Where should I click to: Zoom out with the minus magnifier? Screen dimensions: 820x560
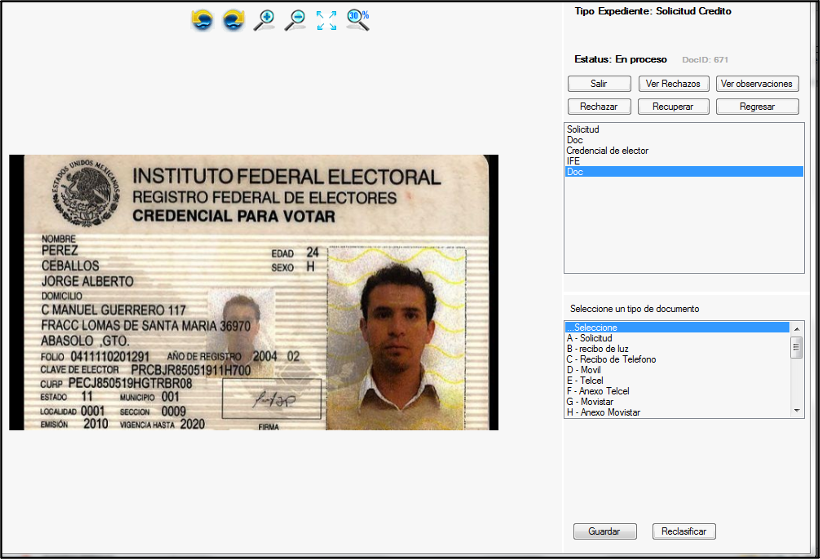[295, 19]
